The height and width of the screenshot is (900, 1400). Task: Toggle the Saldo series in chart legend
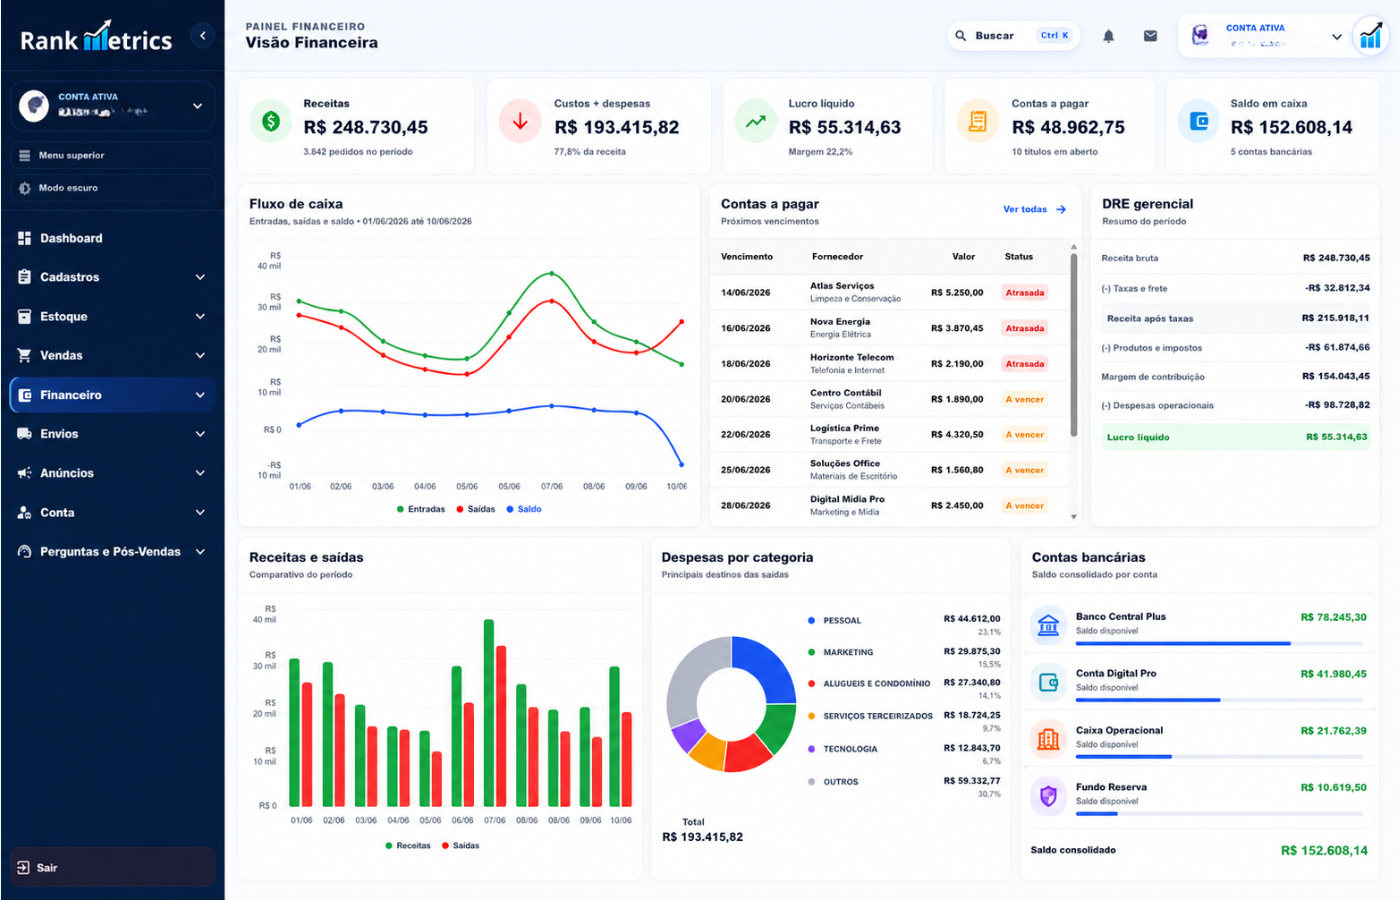pyautogui.click(x=524, y=509)
